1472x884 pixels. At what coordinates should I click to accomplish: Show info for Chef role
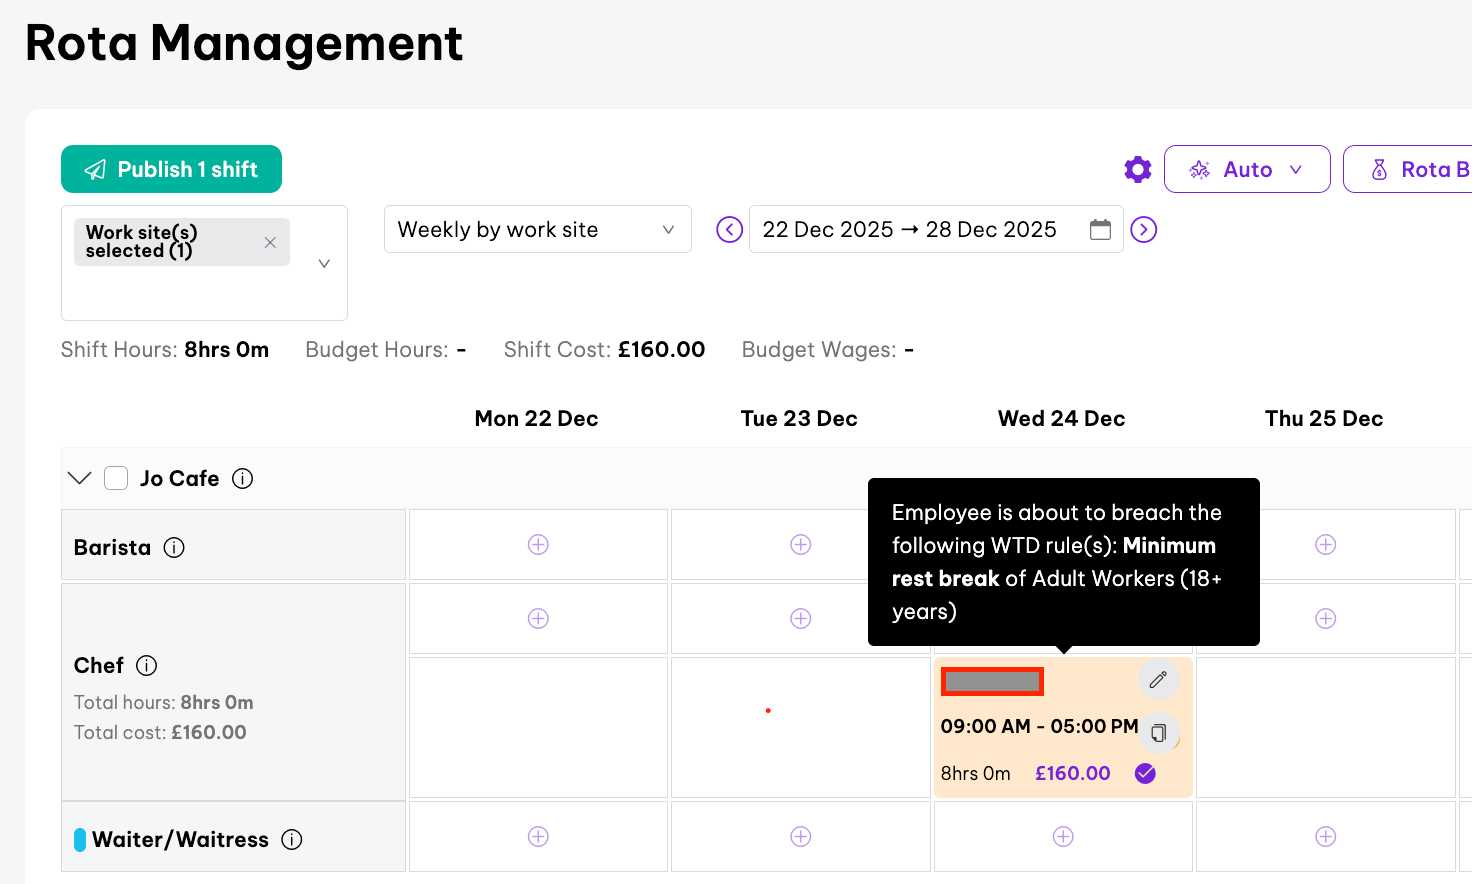pyautogui.click(x=147, y=666)
